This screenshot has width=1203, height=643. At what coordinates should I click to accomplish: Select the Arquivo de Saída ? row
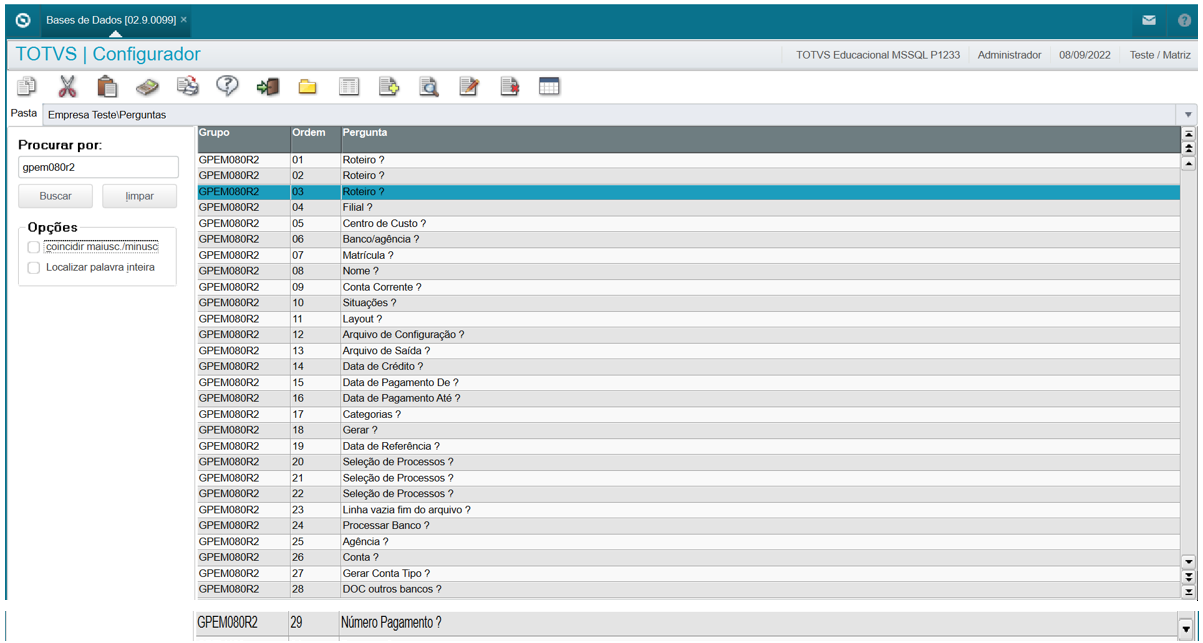(x=688, y=351)
